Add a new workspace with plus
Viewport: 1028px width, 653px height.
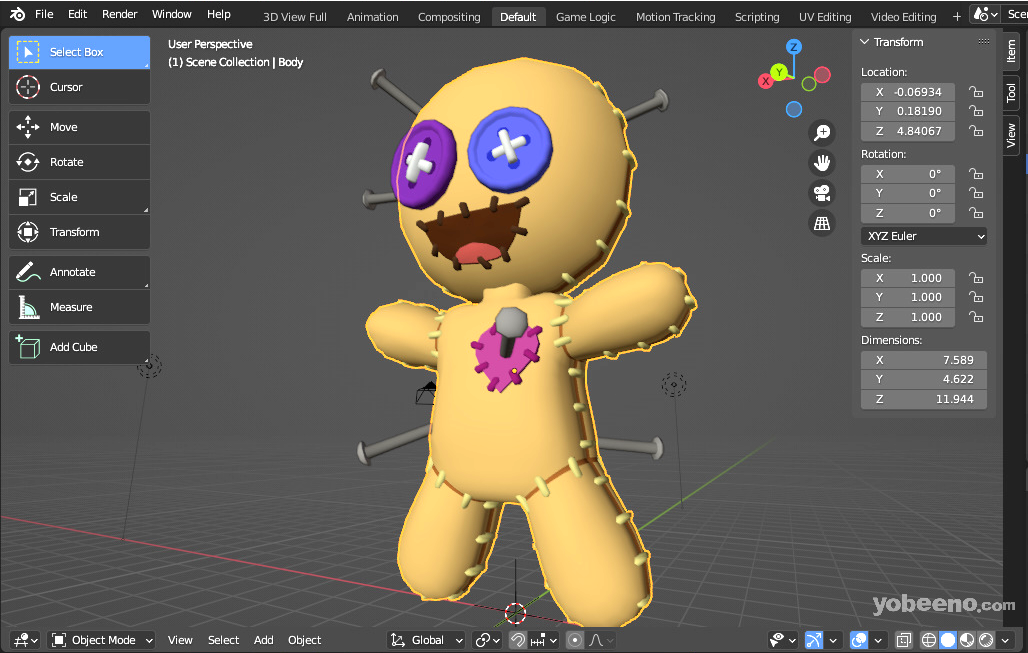click(957, 16)
